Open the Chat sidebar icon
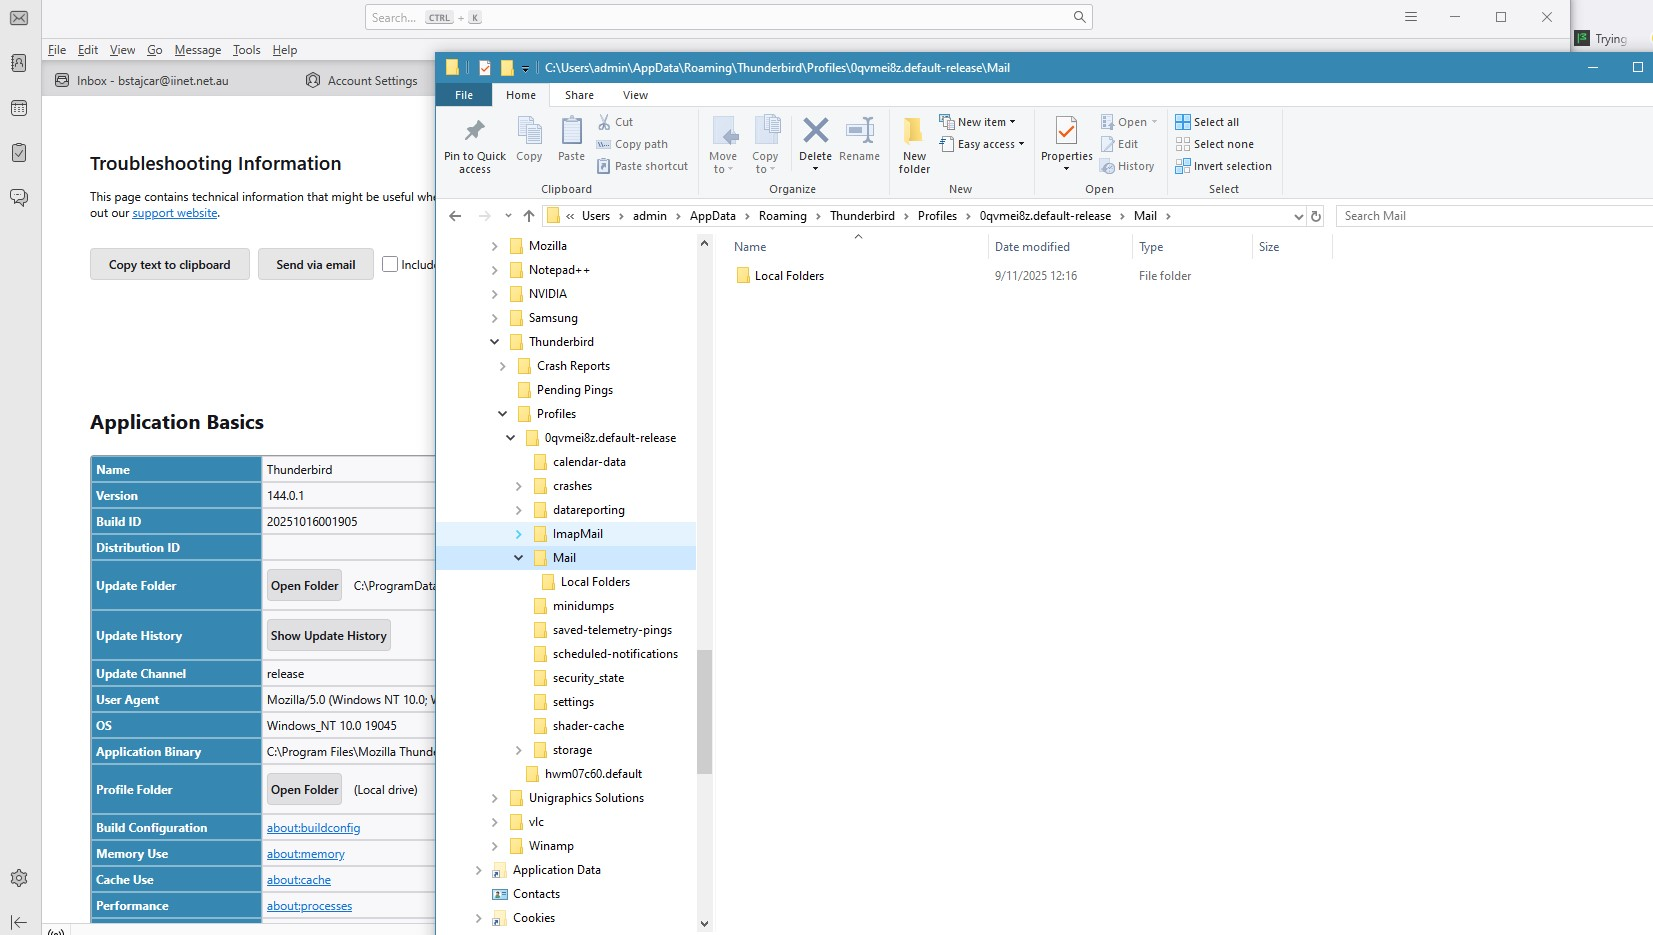Viewport: 1653px width, 935px height. tap(19, 198)
